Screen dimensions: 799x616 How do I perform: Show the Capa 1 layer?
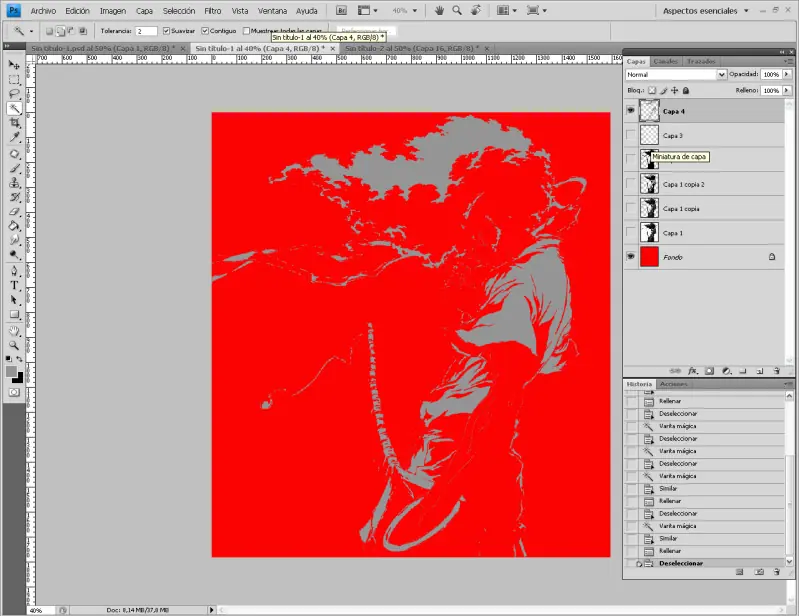click(x=631, y=233)
